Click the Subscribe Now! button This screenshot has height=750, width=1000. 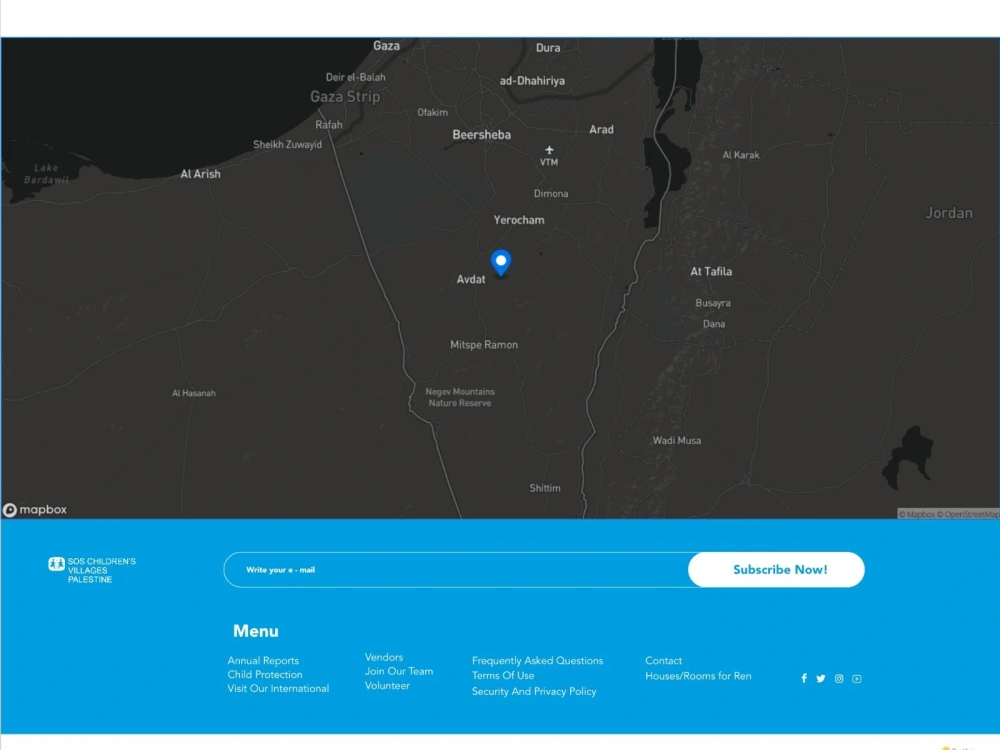776,570
